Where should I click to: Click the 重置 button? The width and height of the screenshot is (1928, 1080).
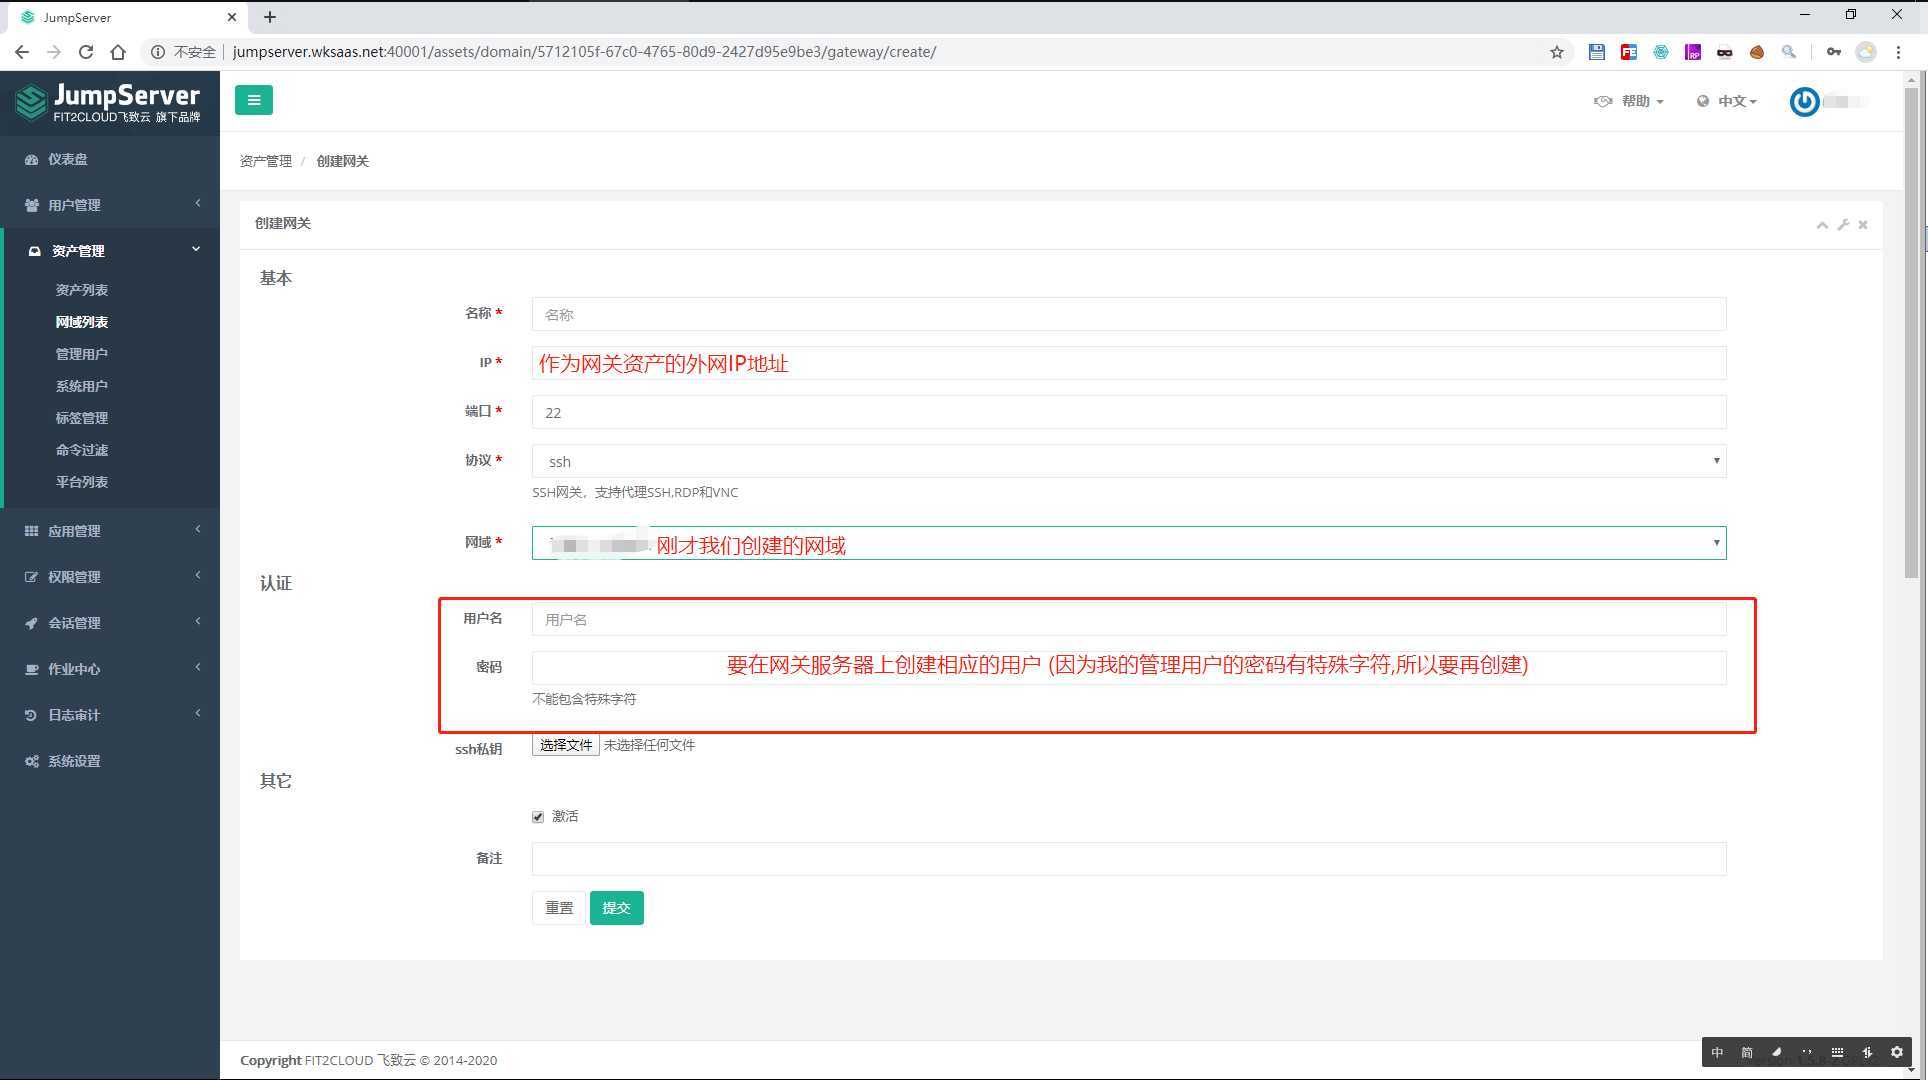559,908
